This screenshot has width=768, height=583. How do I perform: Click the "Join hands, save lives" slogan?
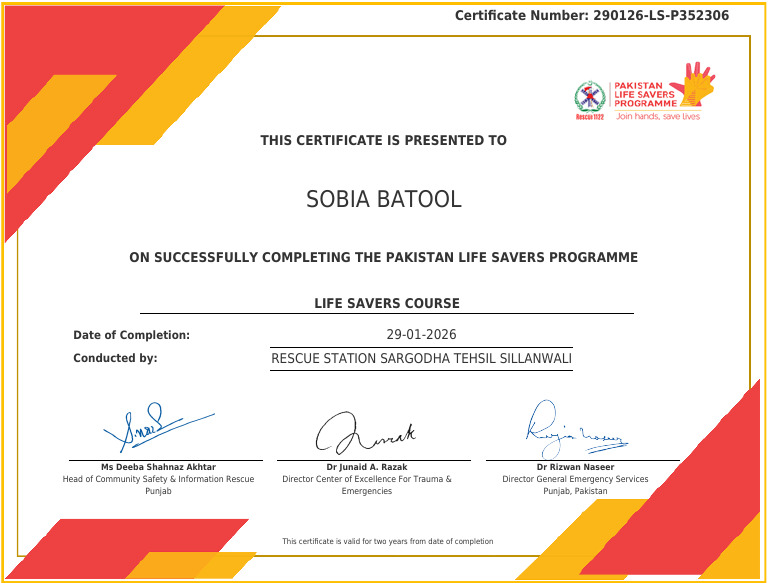point(658,117)
